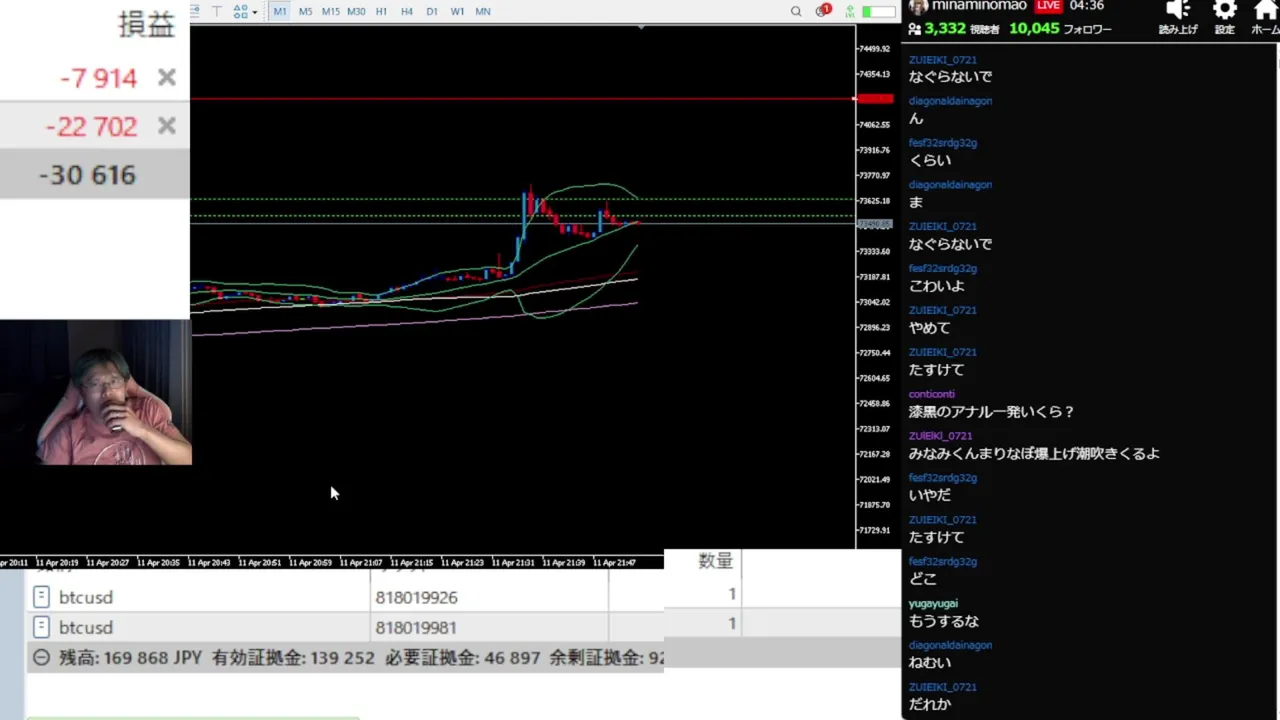This screenshot has width=1280, height=720.
Task: Close the position showing -7 914 loss
Action: tap(166, 77)
